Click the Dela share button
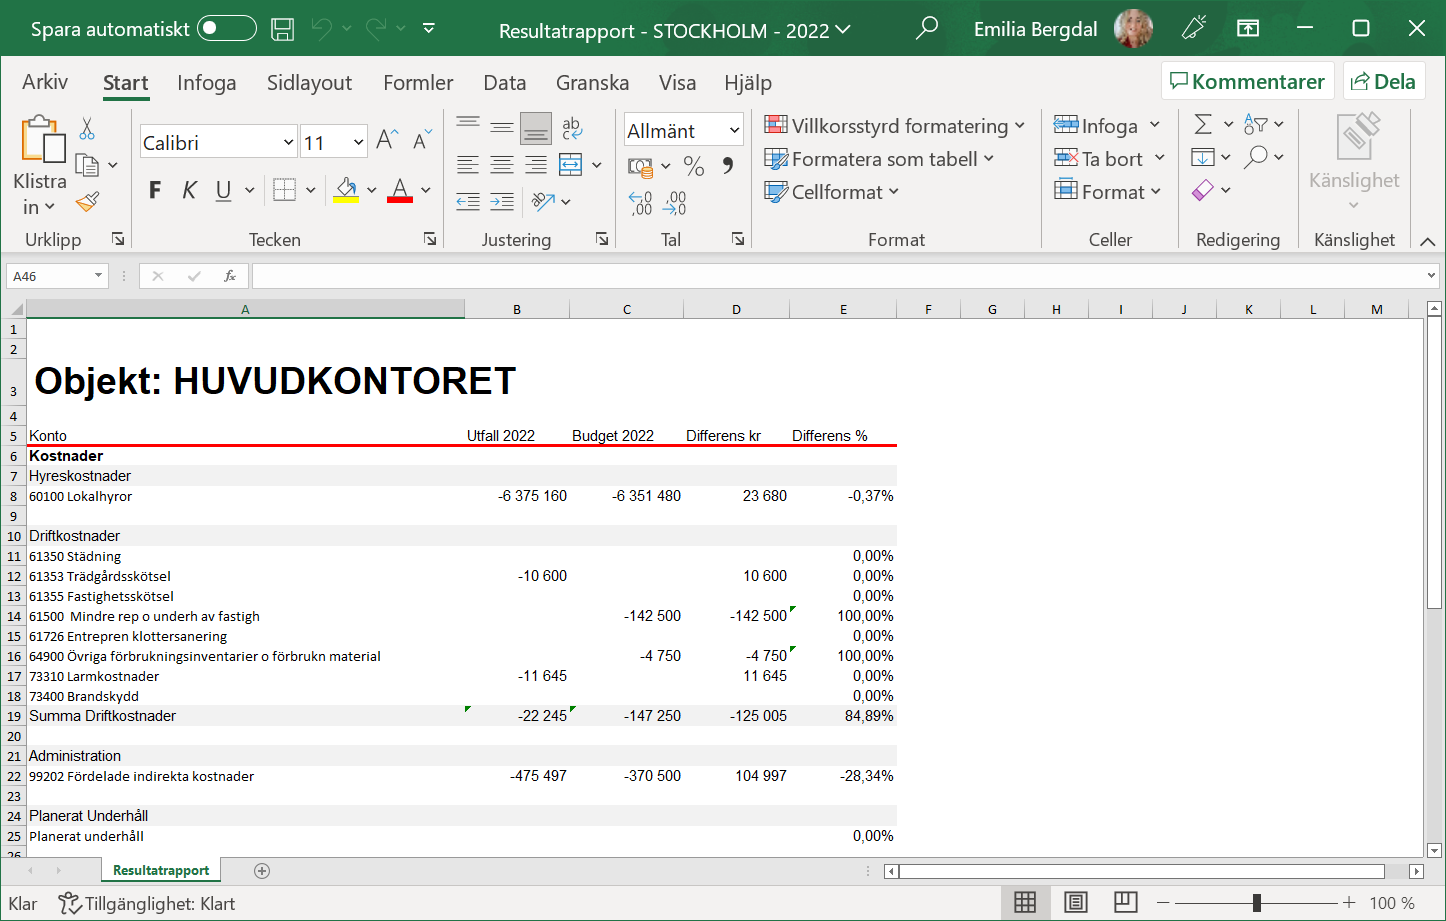This screenshot has width=1446, height=921. (1383, 82)
